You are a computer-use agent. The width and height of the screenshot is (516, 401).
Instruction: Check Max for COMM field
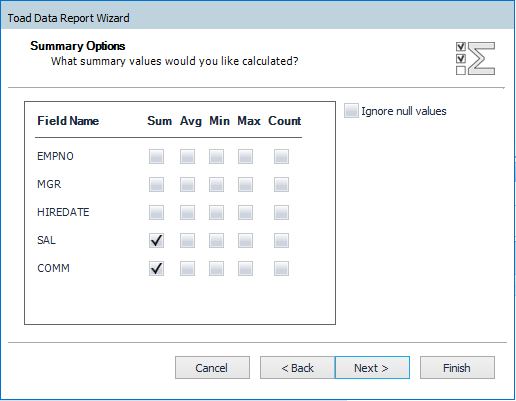pos(245,268)
